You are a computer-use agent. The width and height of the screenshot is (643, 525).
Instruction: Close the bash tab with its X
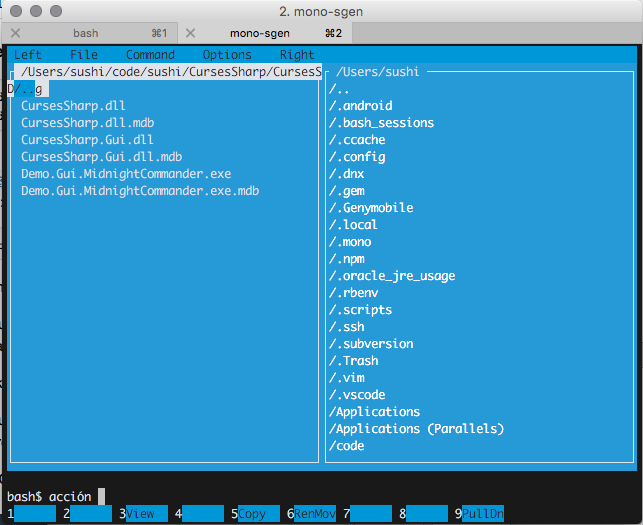coord(16,33)
